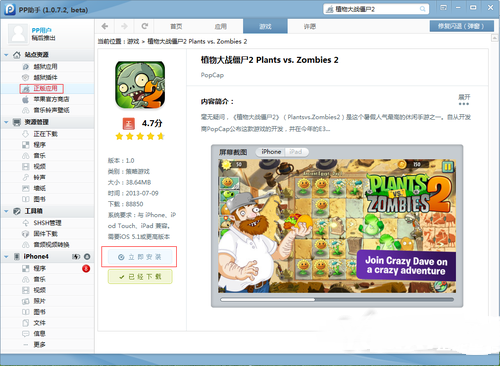Click the refresh page icon
Image resolution: width=500 pixels, height=366 pixels.
click(x=144, y=26)
